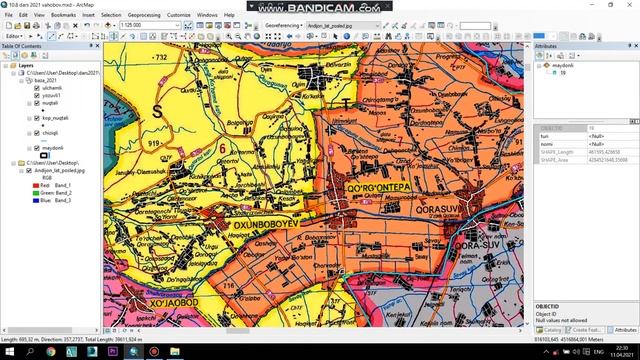
Task: Open the File menu
Action: [x=9, y=15]
